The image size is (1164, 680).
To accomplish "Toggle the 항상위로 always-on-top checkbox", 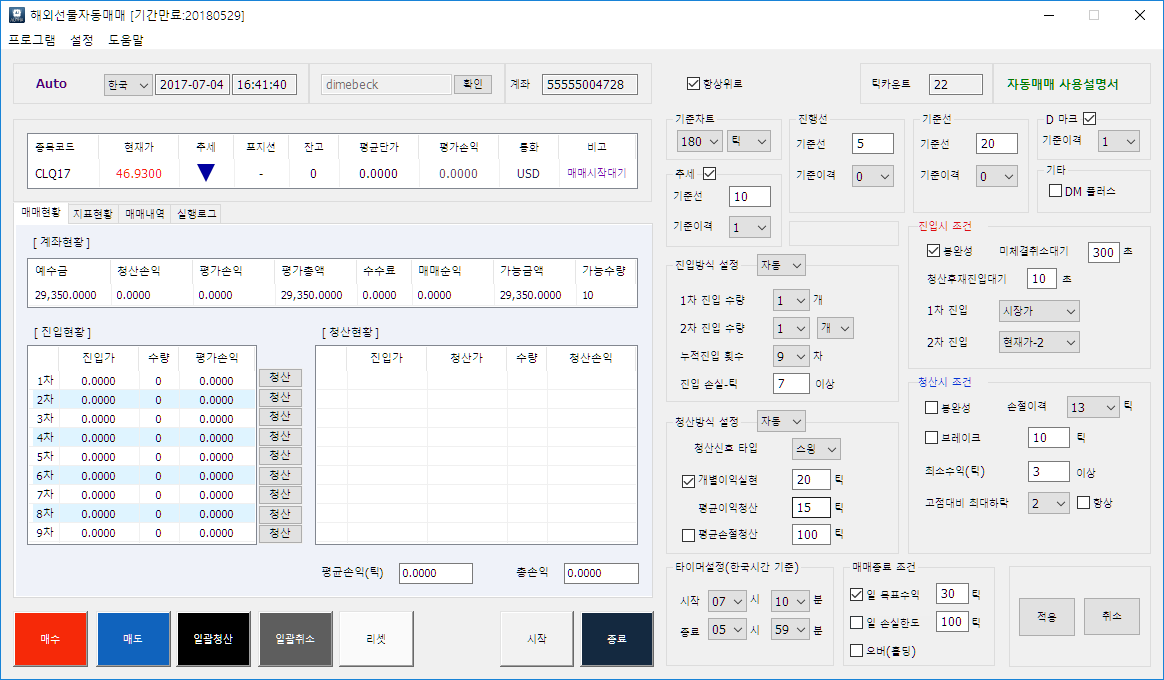I will 694,84.
